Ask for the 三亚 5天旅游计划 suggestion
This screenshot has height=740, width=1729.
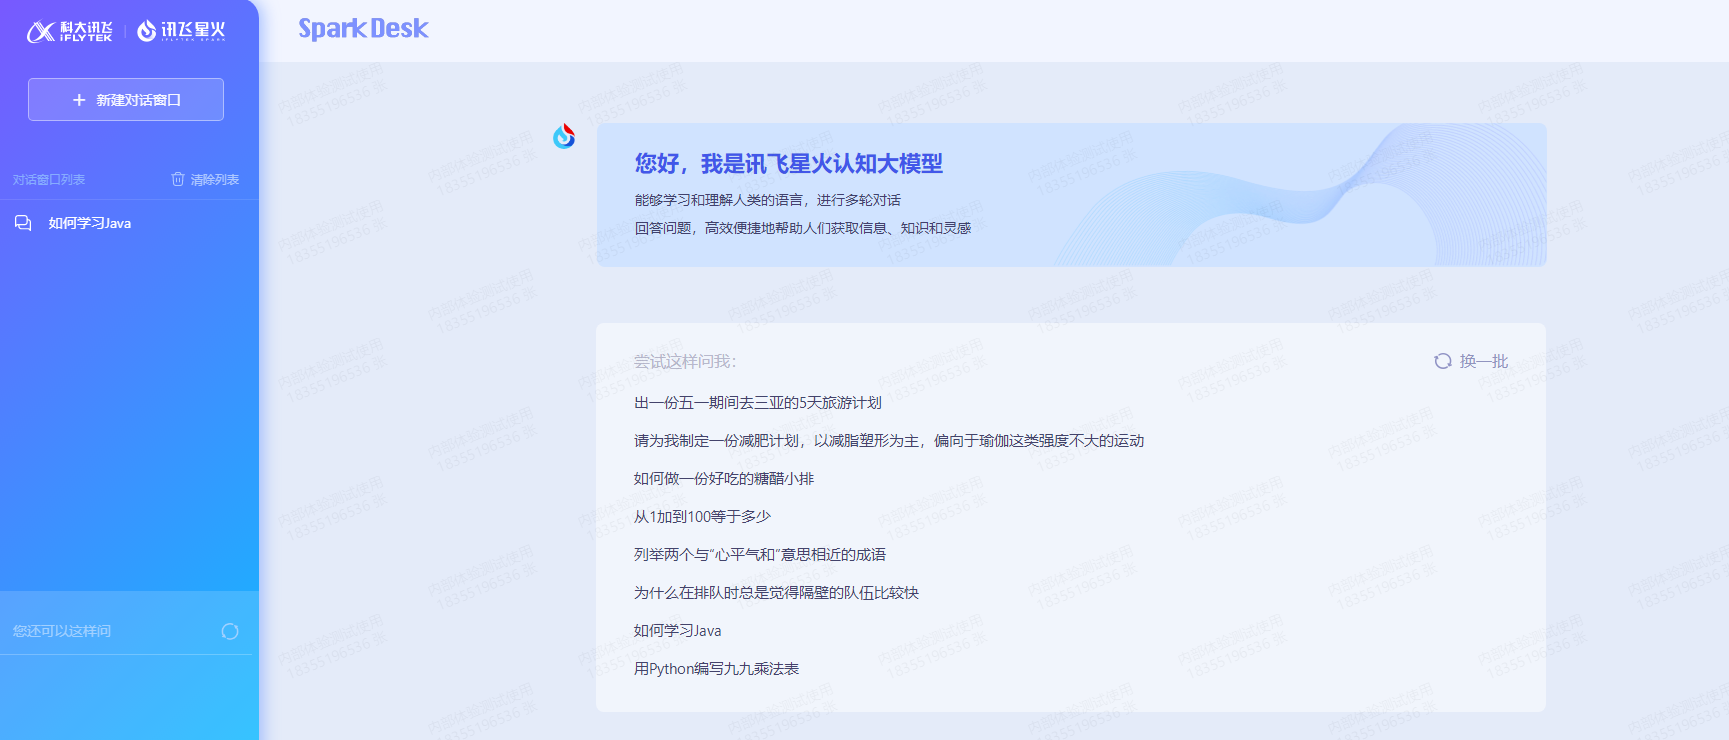pyautogui.click(x=758, y=403)
